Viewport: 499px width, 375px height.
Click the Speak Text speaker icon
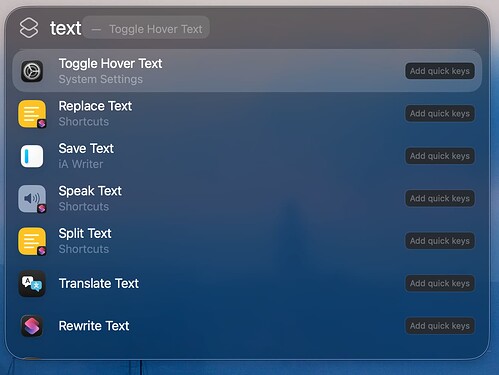click(x=32, y=199)
